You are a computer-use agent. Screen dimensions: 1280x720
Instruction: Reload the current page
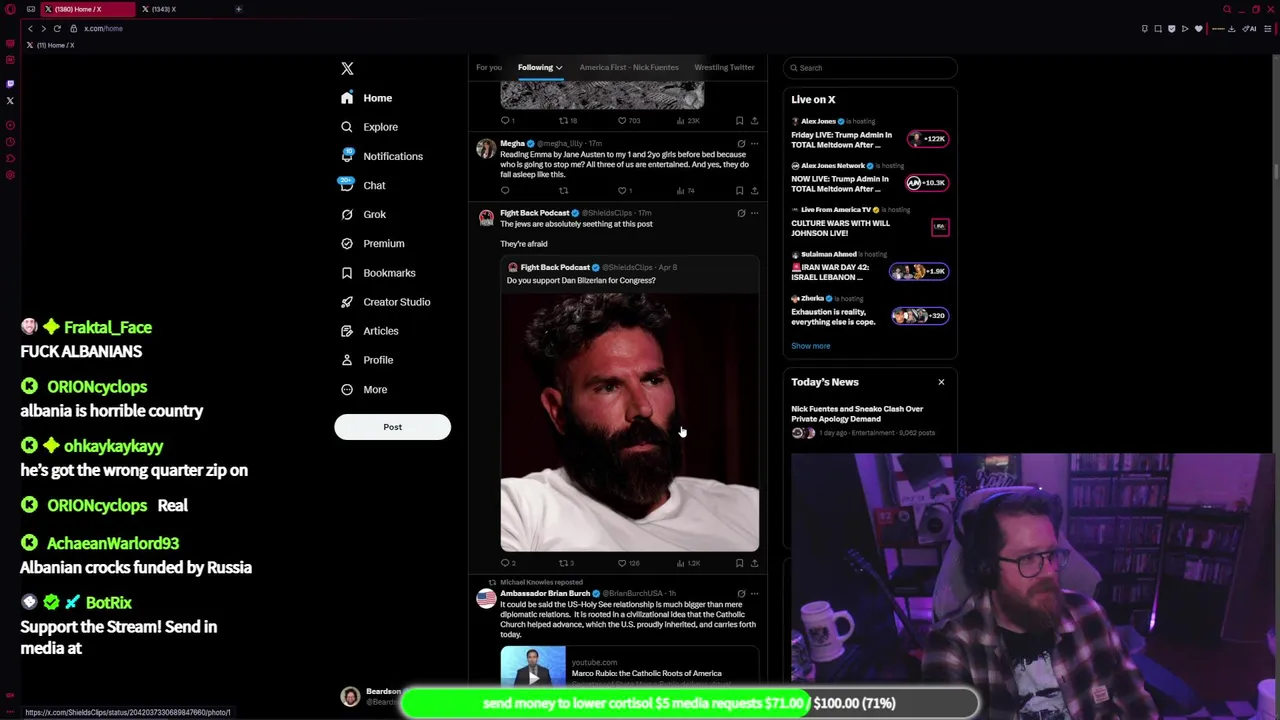[57, 28]
